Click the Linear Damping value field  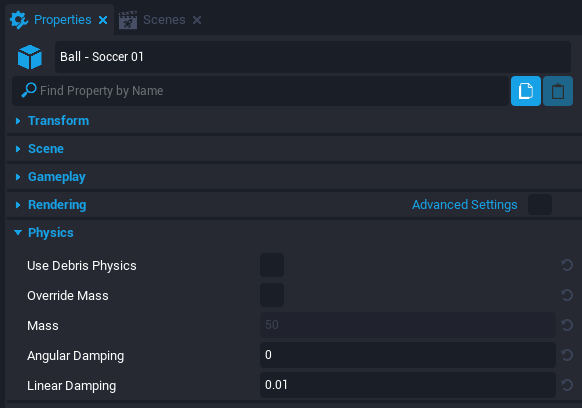tap(408, 385)
